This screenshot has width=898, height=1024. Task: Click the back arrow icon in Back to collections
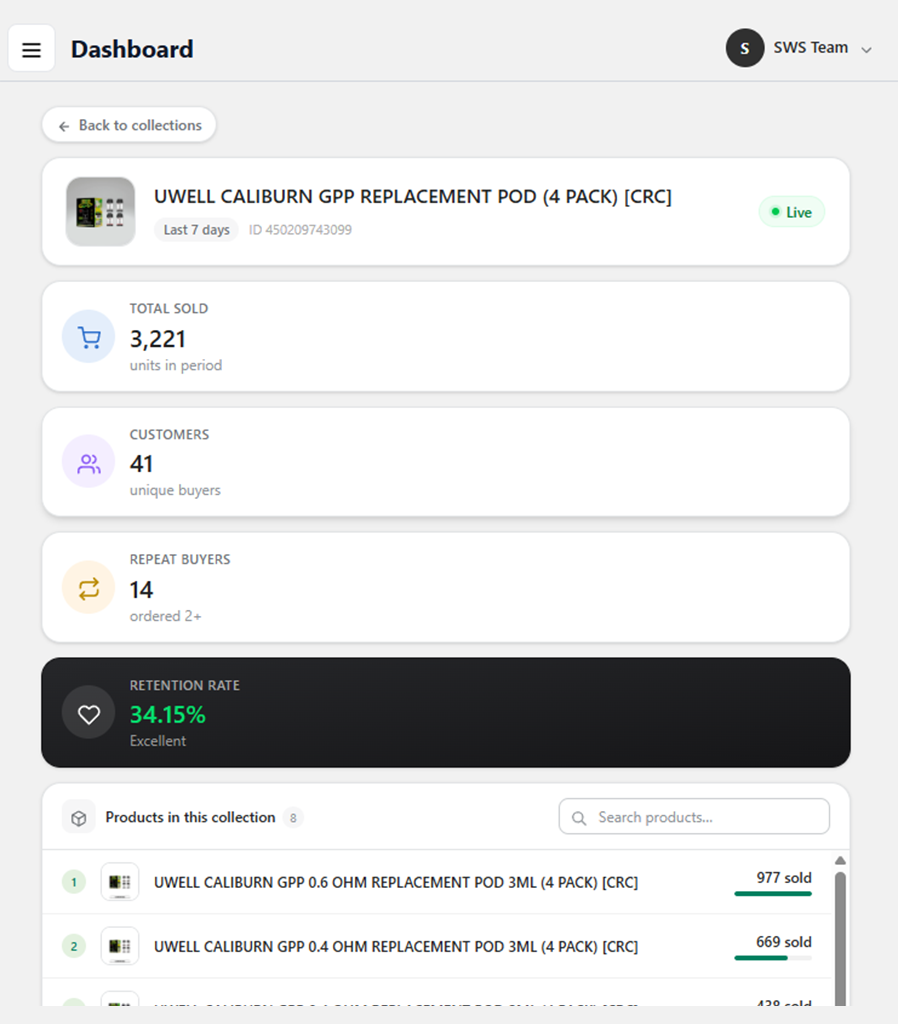[64, 126]
